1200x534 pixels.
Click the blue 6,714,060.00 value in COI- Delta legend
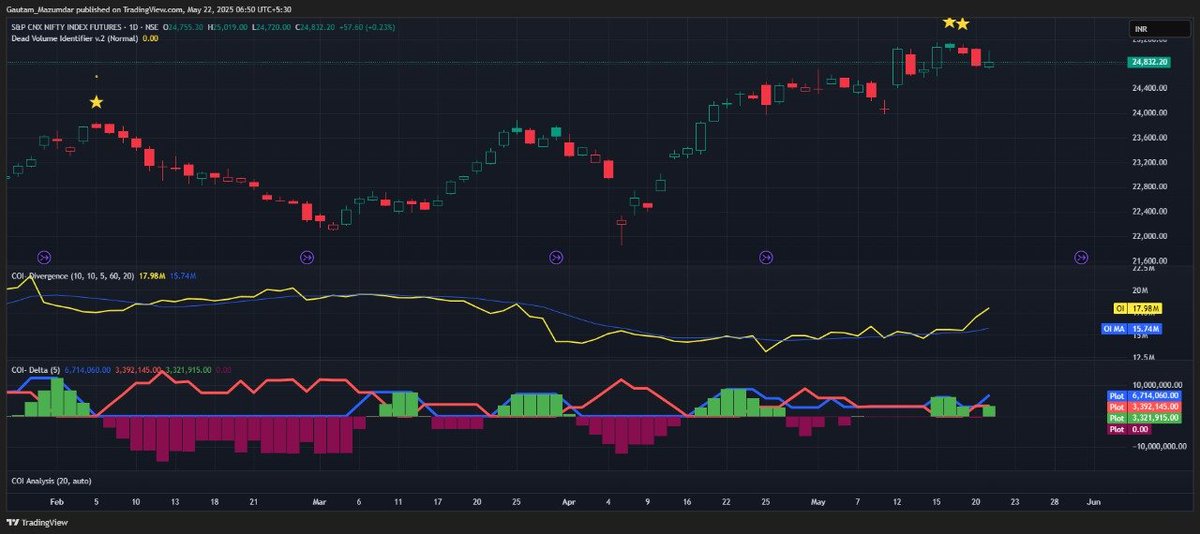point(89,369)
